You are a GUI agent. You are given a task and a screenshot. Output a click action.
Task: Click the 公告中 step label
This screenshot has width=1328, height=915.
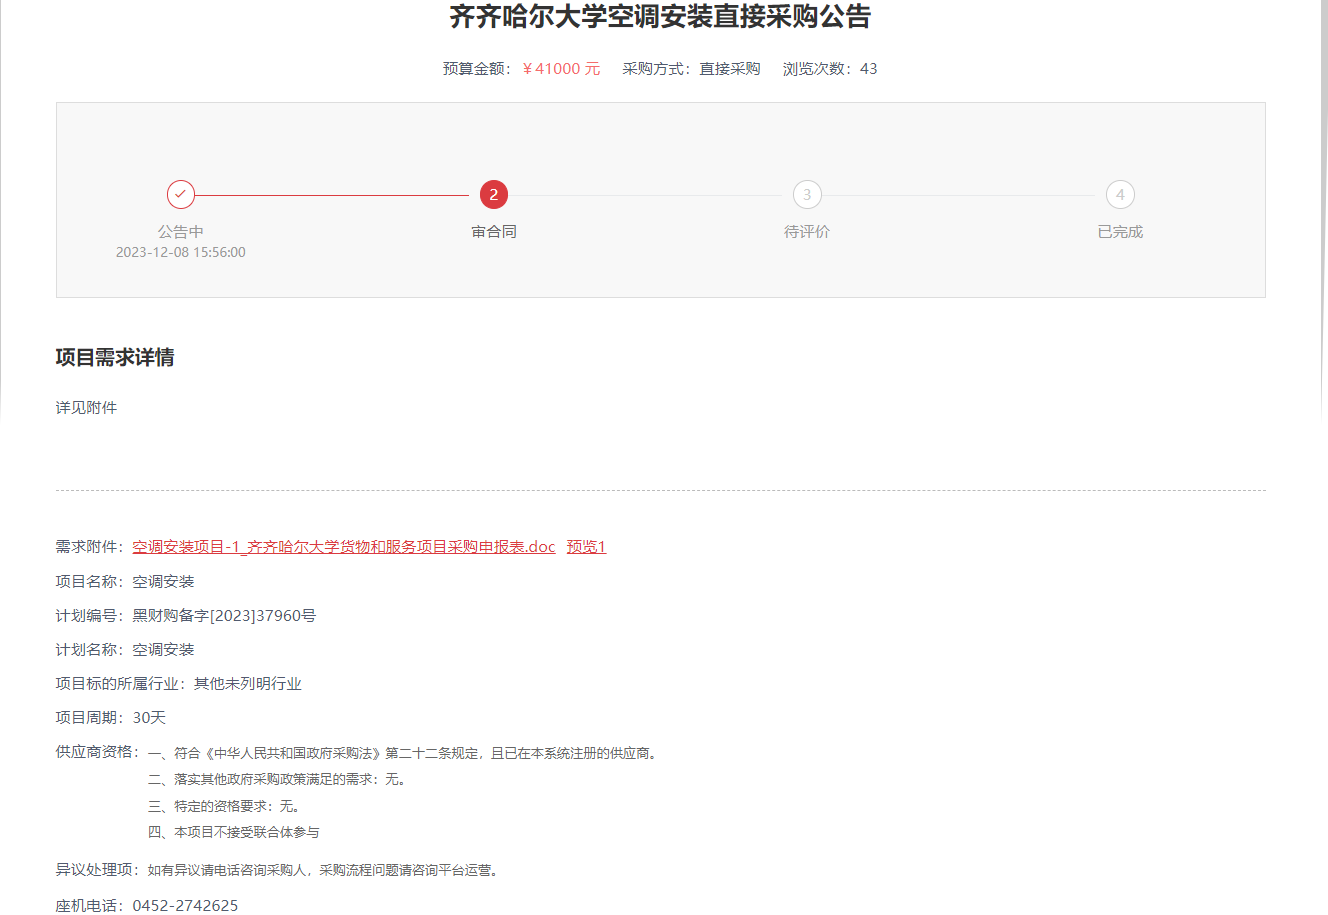[181, 232]
